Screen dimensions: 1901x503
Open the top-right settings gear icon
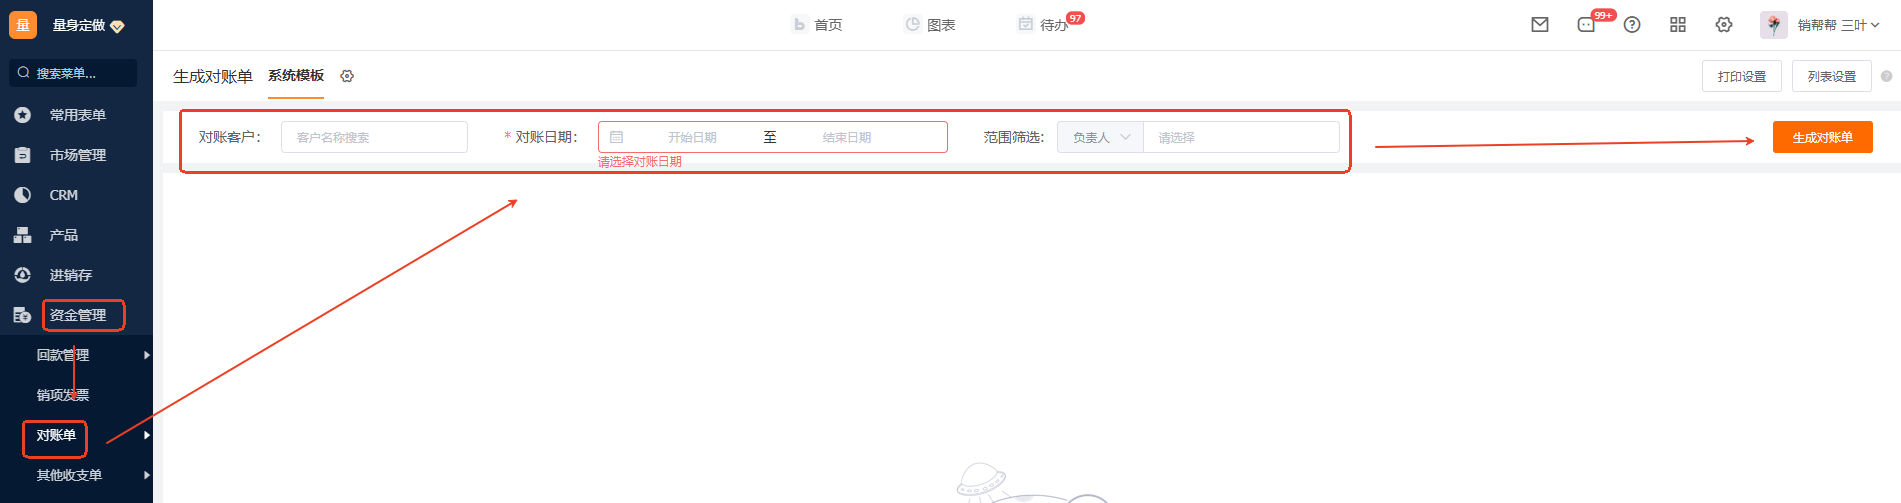(x=1724, y=25)
